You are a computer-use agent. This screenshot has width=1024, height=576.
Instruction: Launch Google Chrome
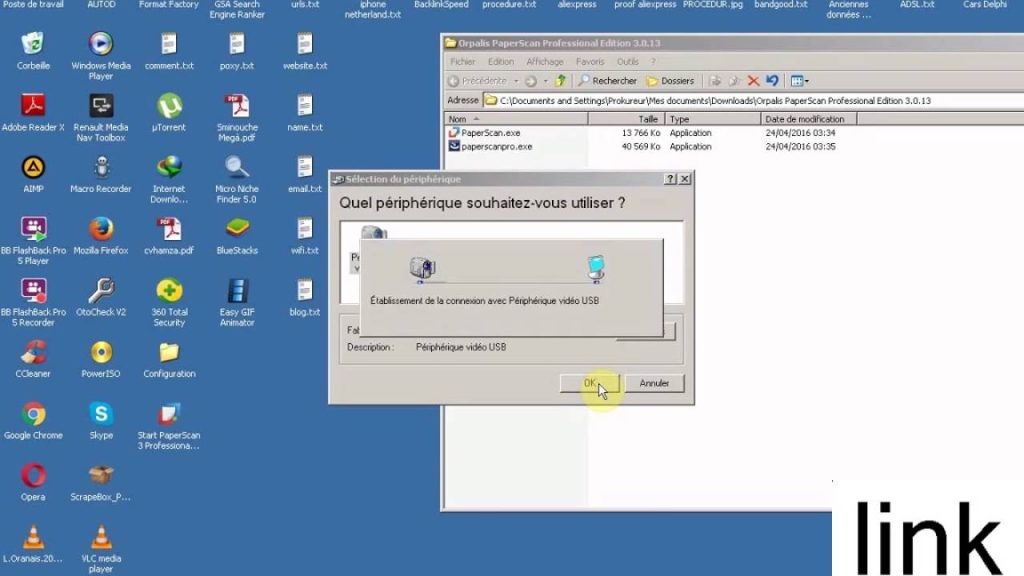(x=33, y=414)
